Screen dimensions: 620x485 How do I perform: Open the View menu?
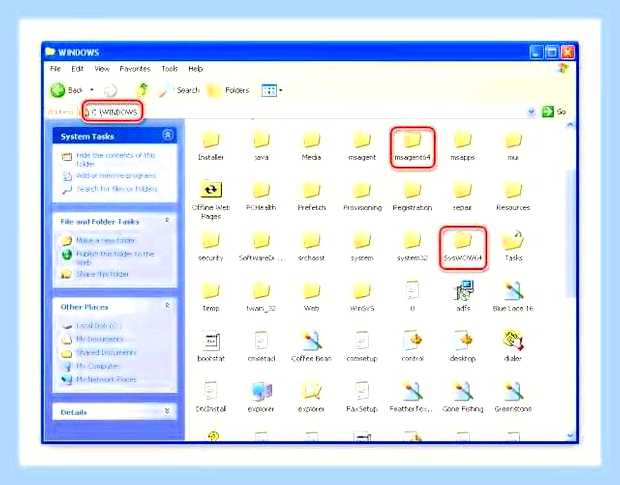[x=102, y=69]
